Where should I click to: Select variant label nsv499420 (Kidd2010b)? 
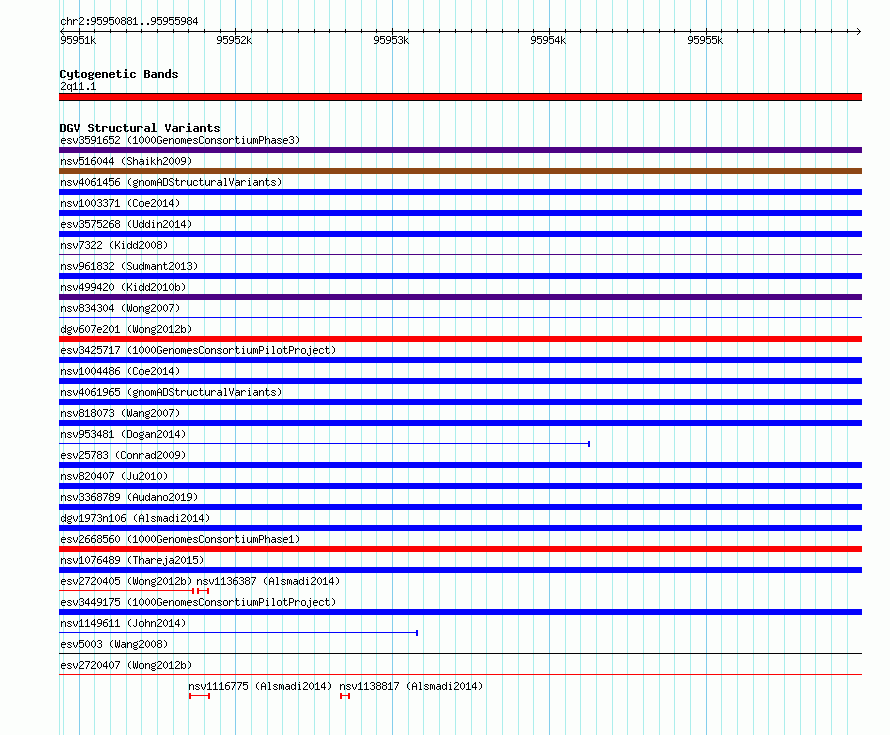coord(123,287)
